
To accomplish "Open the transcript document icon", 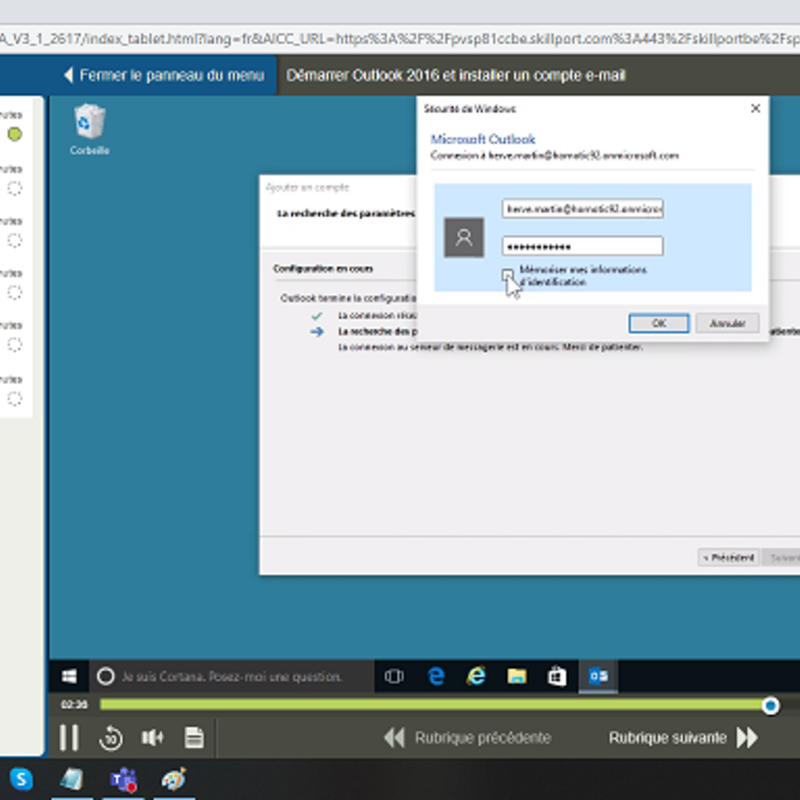I will [x=194, y=738].
